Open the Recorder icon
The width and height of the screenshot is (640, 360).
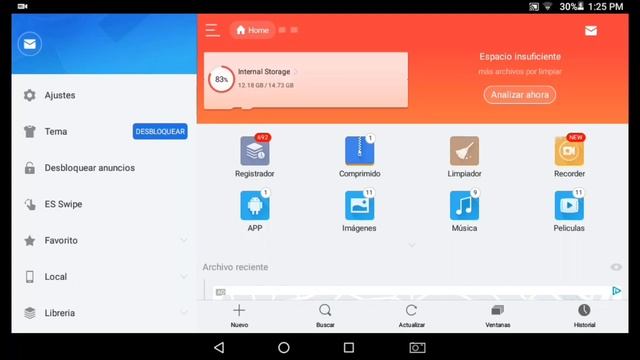tap(569, 151)
